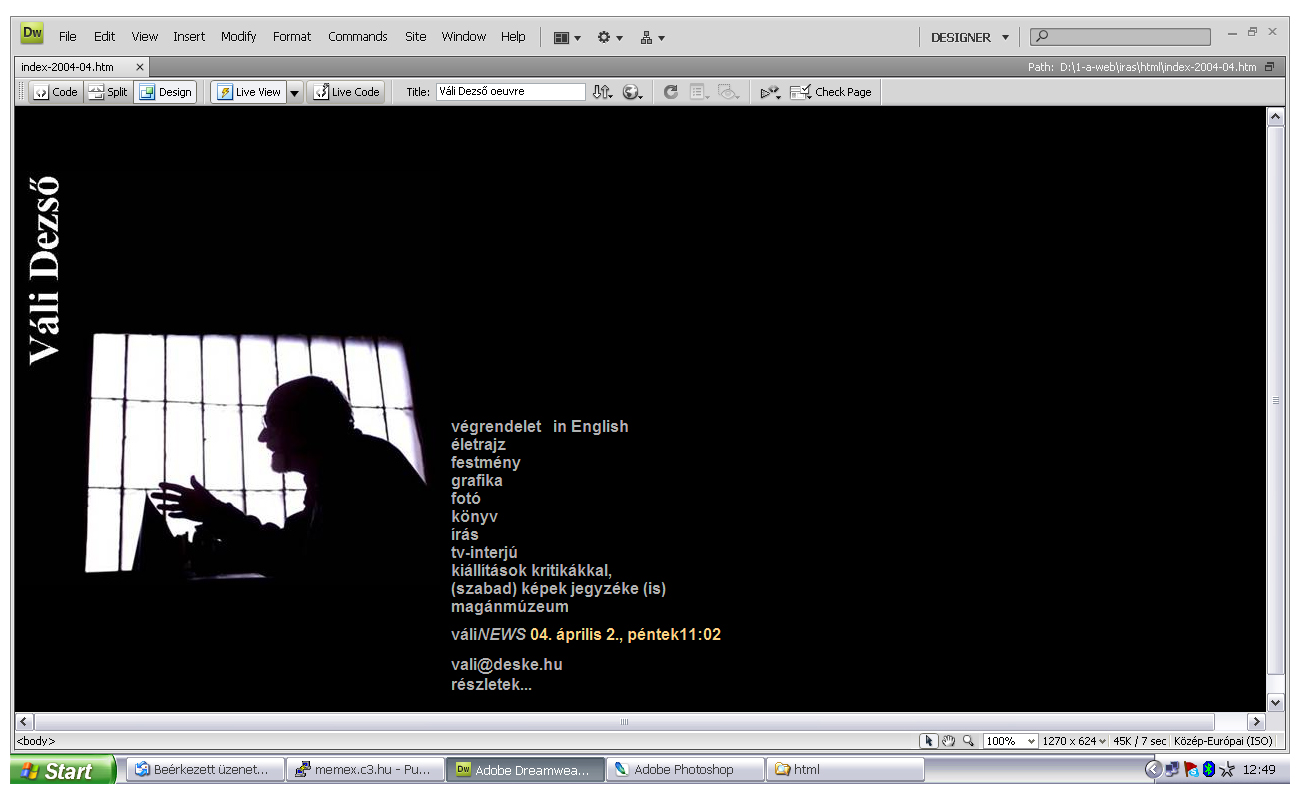Open the Window menu

pyautogui.click(x=464, y=37)
